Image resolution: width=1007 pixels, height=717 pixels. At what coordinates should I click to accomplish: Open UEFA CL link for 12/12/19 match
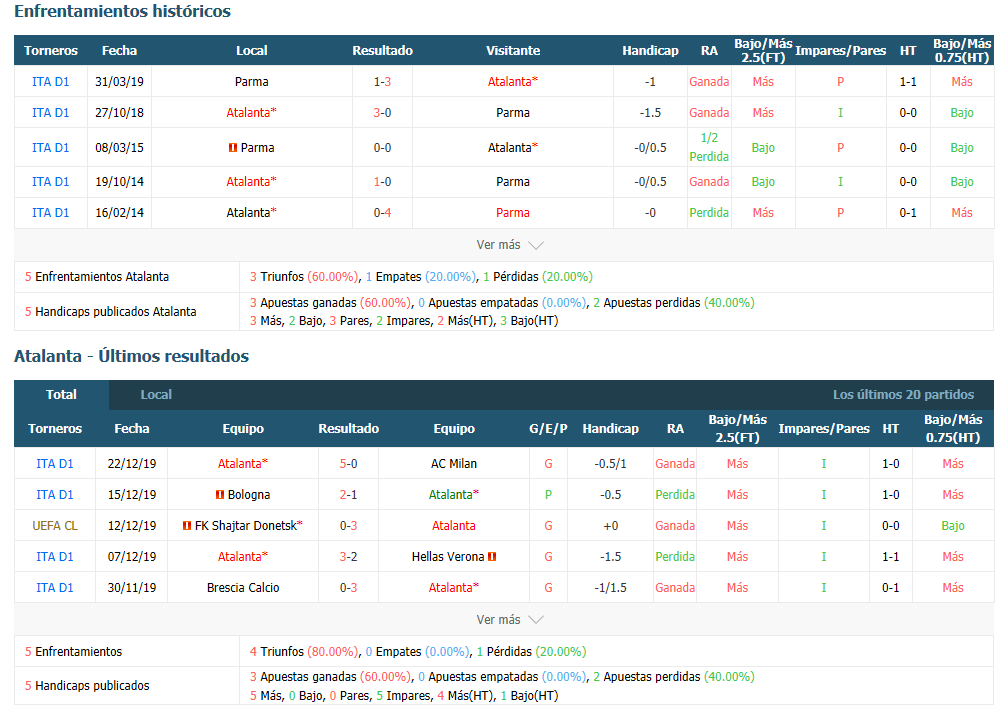pyautogui.click(x=55, y=526)
